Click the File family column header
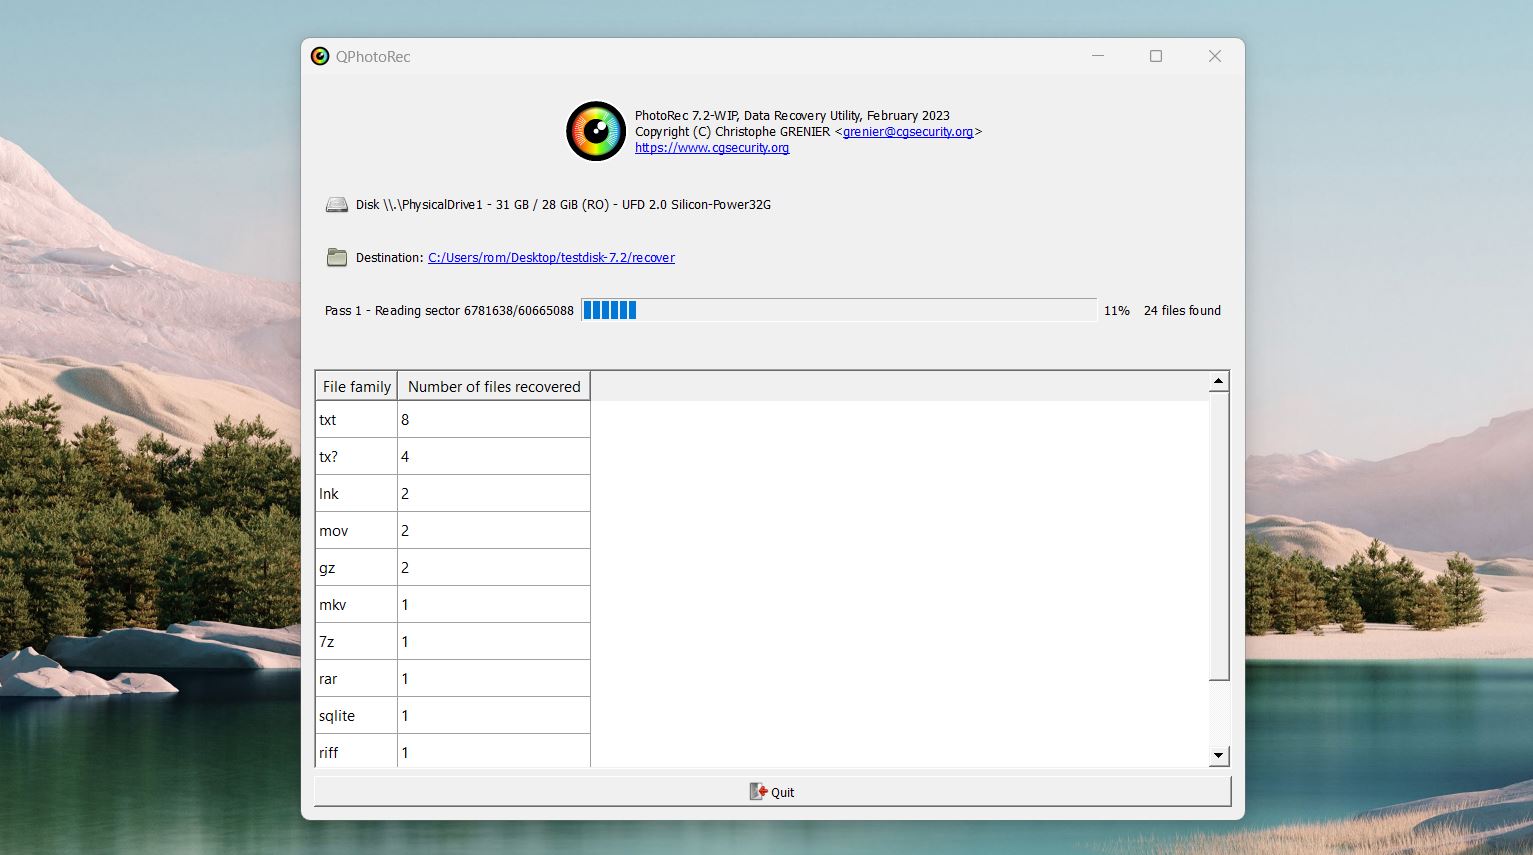Viewport: 1533px width, 855px height. tap(357, 387)
